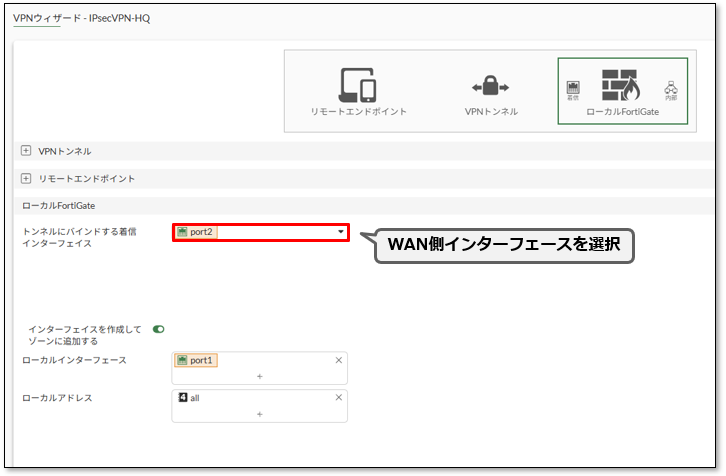
Task: Remove 'all' from local address
Action: pyautogui.click(x=338, y=397)
